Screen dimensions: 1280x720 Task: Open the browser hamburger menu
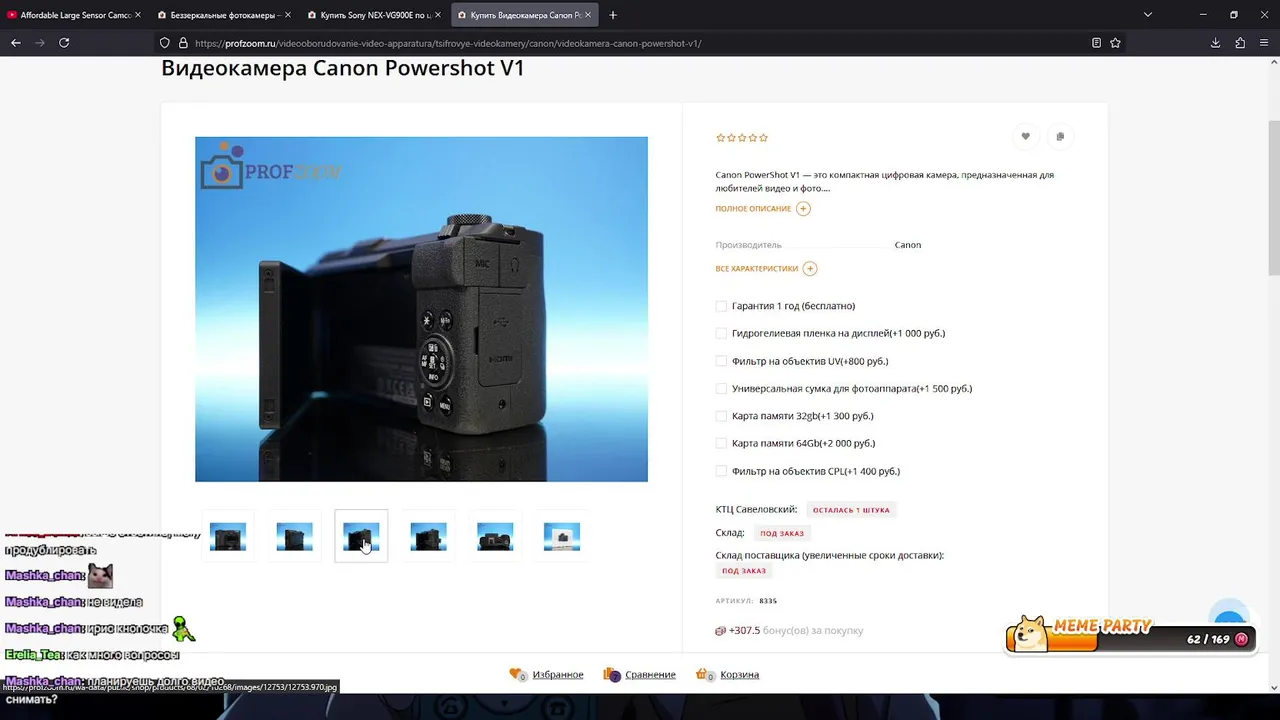(x=1265, y=43)
